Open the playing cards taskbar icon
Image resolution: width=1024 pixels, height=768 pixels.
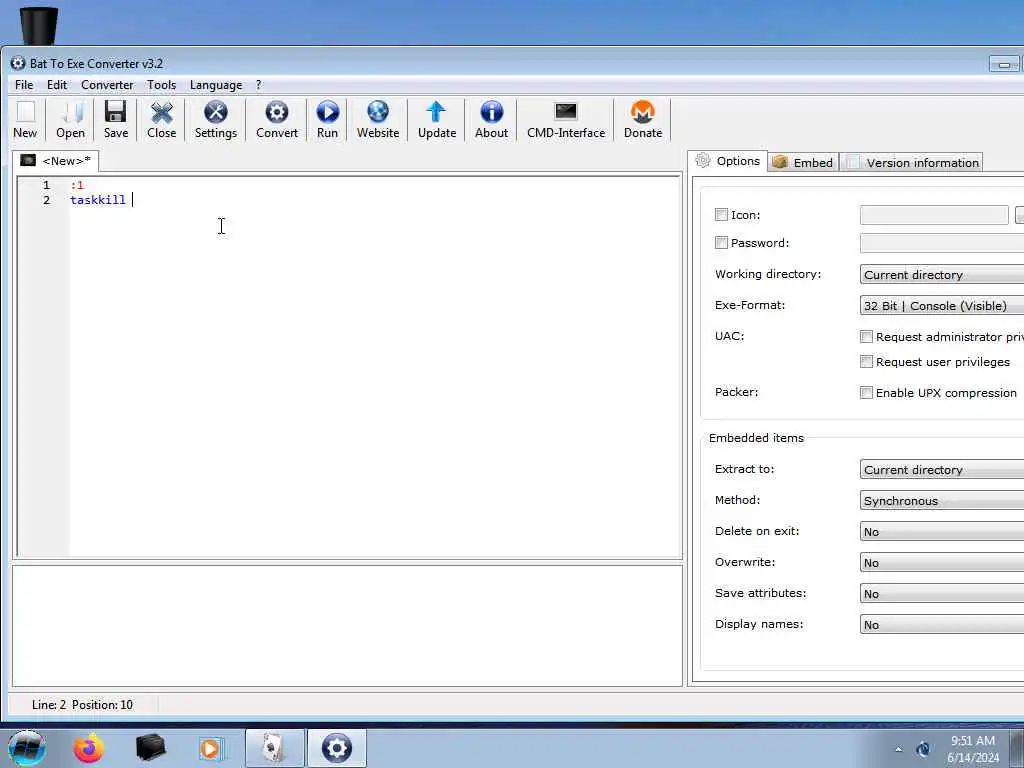pos(275,748)
